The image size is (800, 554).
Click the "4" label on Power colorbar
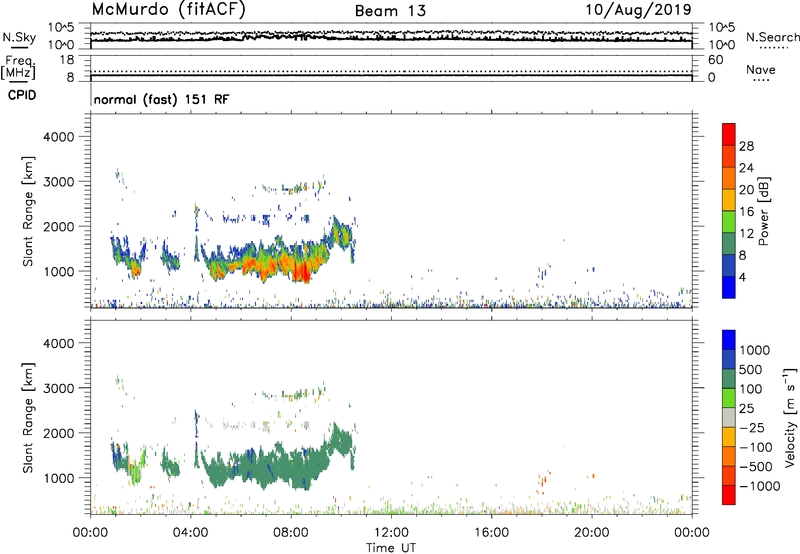[742, 277]
